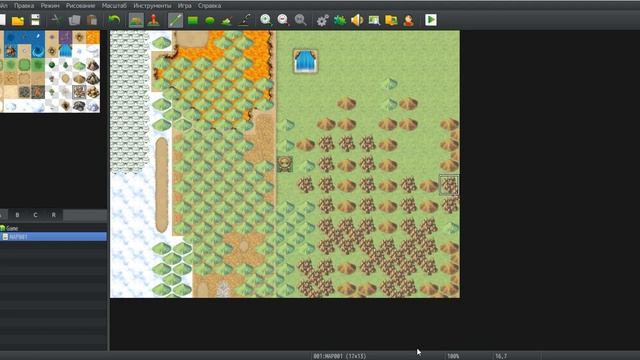Click the Zoom Out magnifier icon
The width and height of the screenshot is (640, 360).
point(283,20)
